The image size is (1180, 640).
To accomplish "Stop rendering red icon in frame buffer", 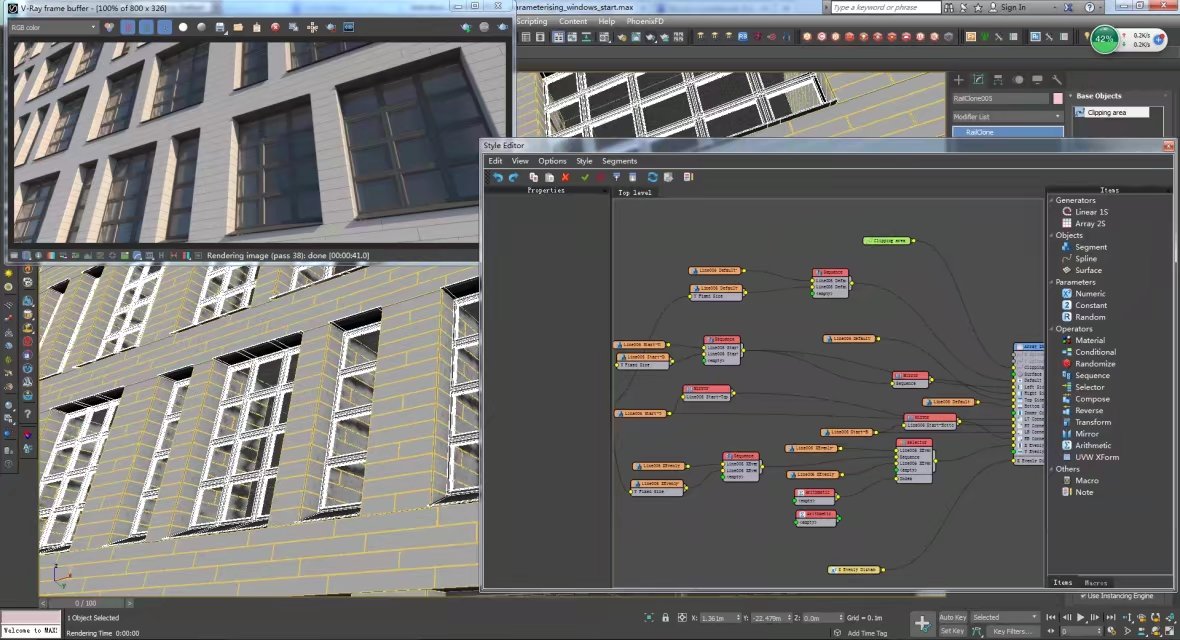I will tap(275, 27).
